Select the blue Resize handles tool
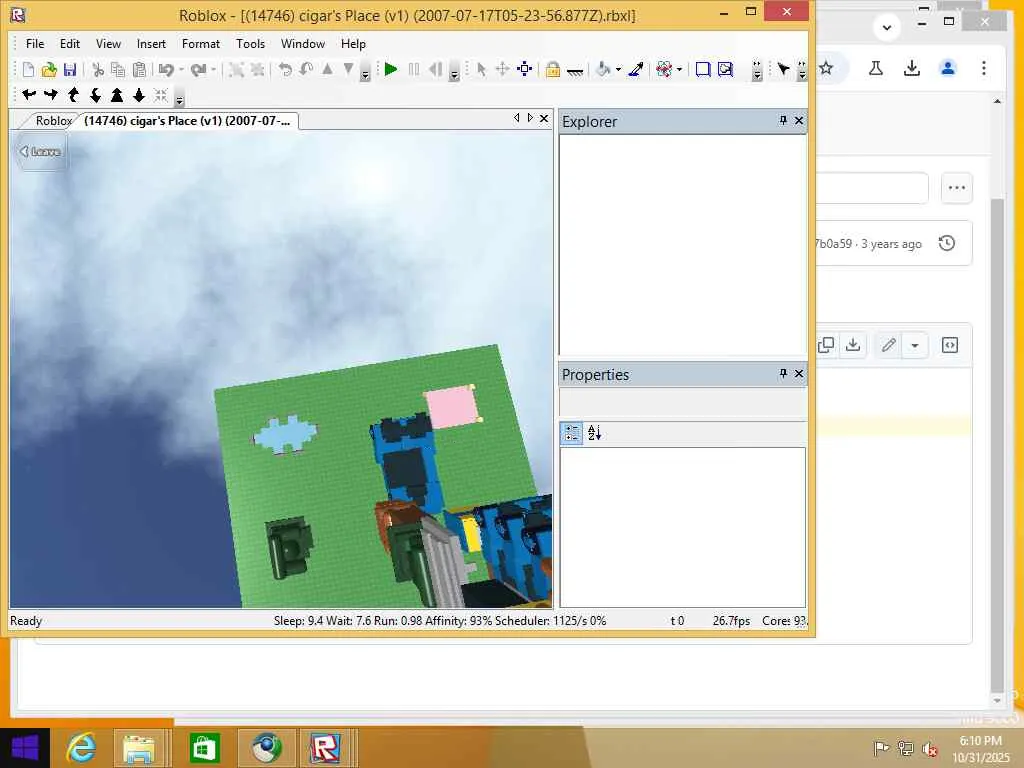Screen dimensions: 1024x768 pyautogui.click(x=524, y=69)
